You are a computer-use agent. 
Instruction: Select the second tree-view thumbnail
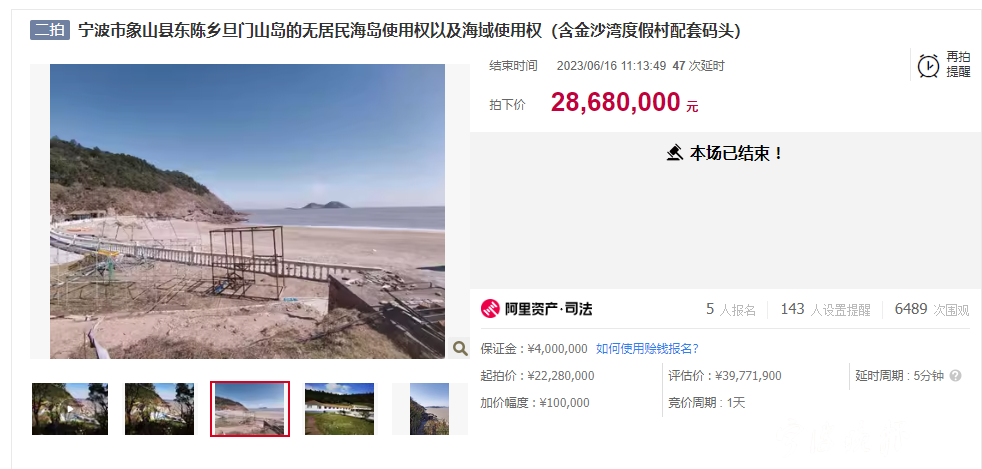[159, 409]
